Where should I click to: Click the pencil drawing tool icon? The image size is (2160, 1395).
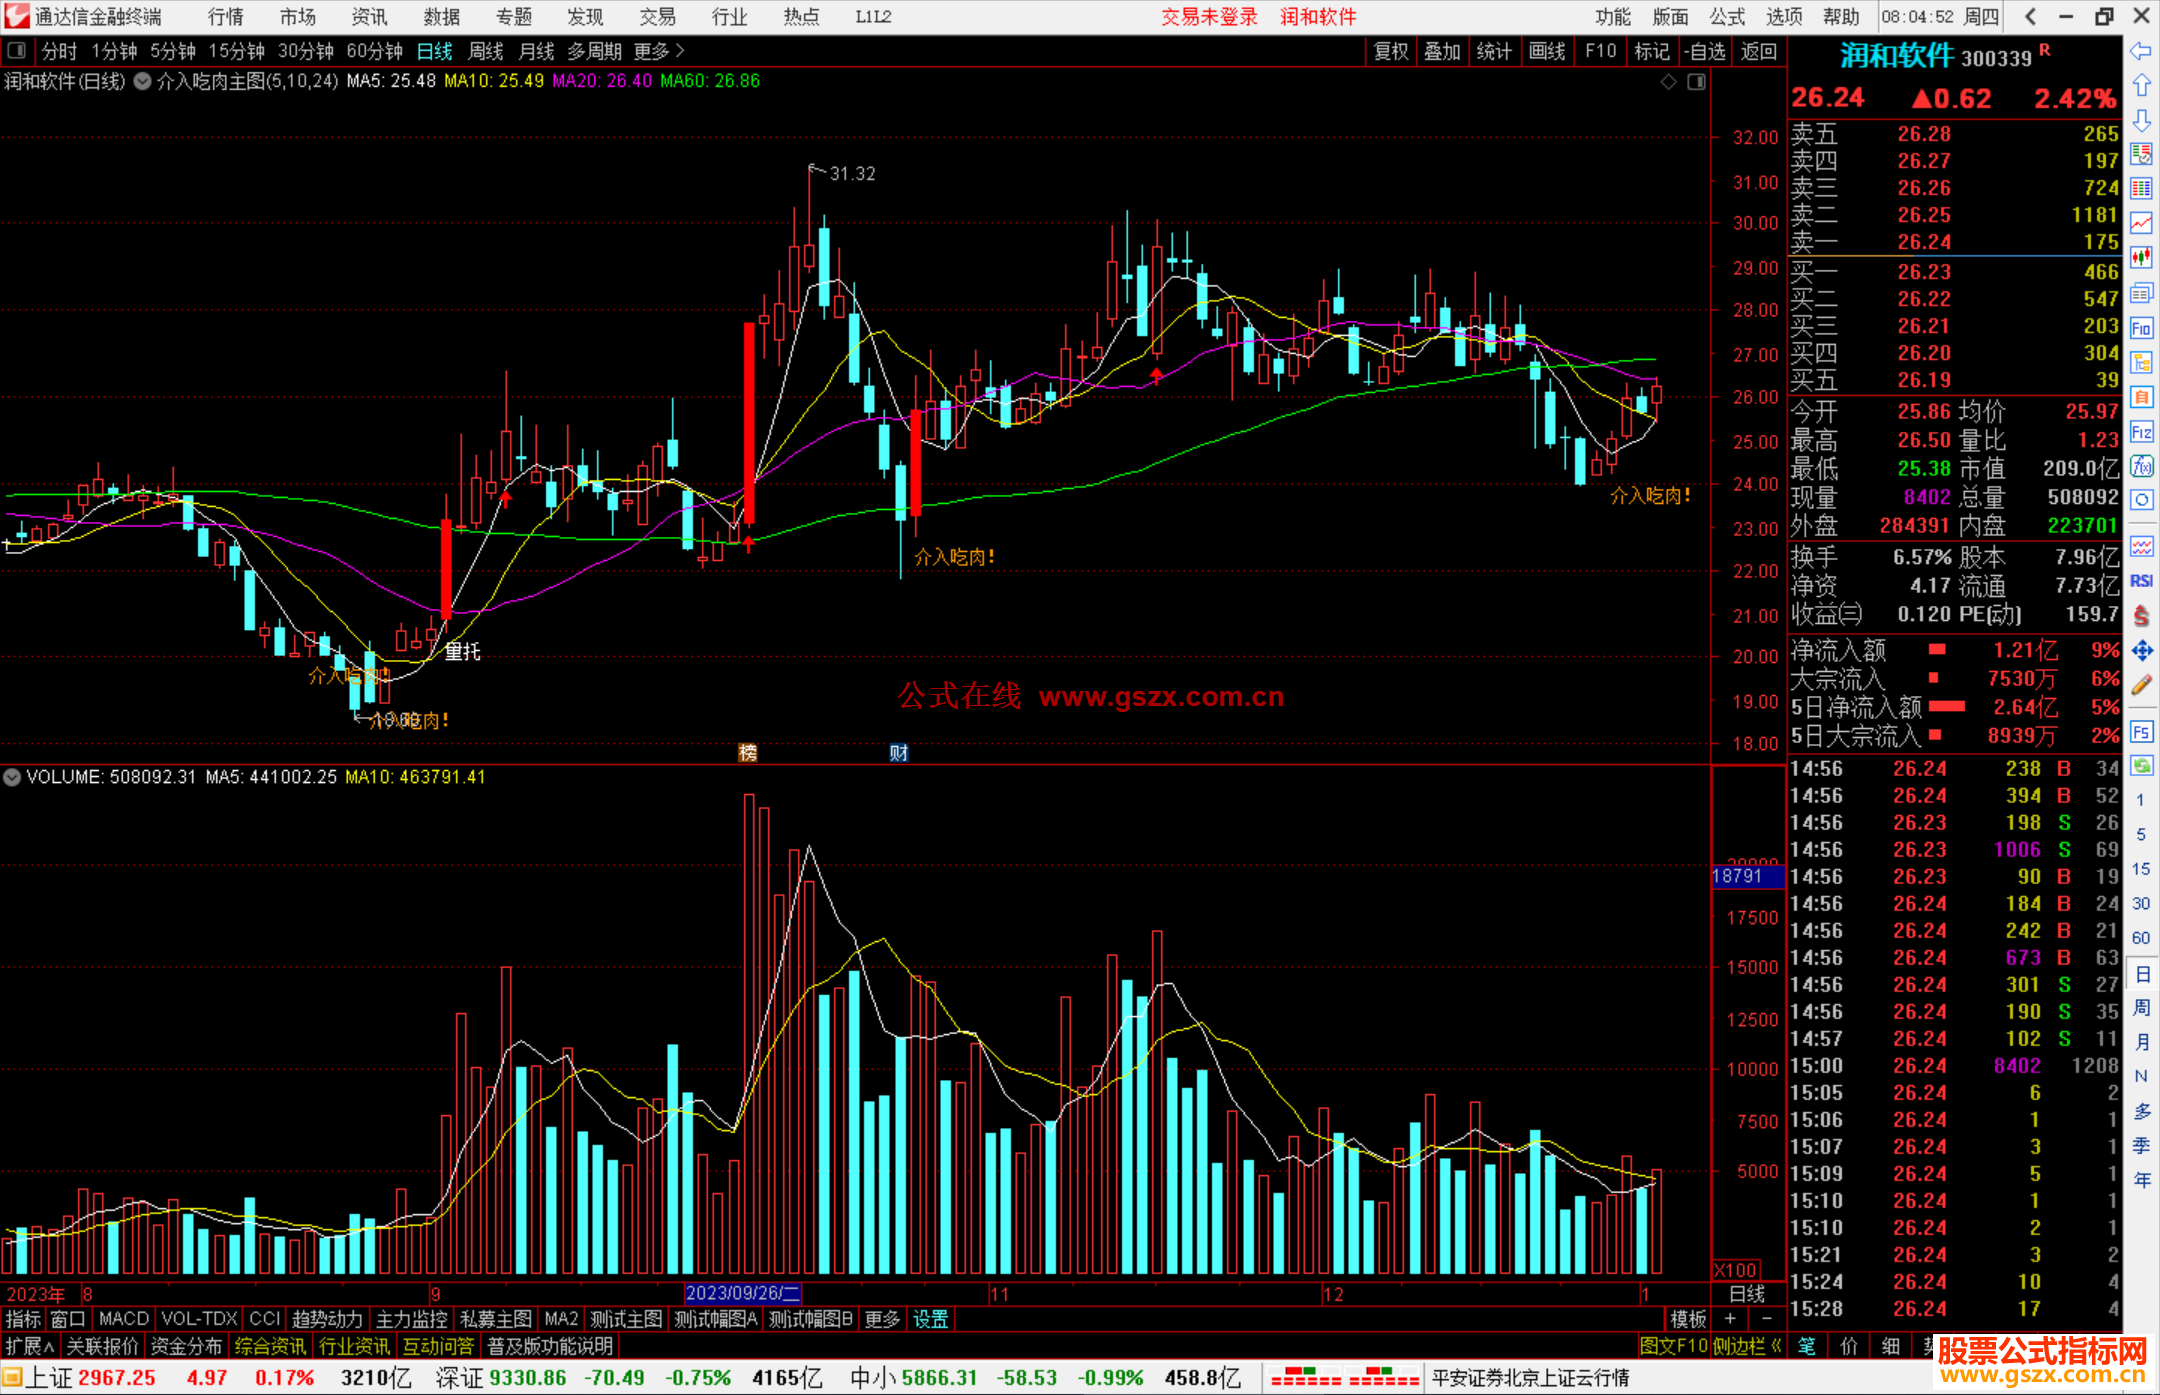pos(2141,685)
